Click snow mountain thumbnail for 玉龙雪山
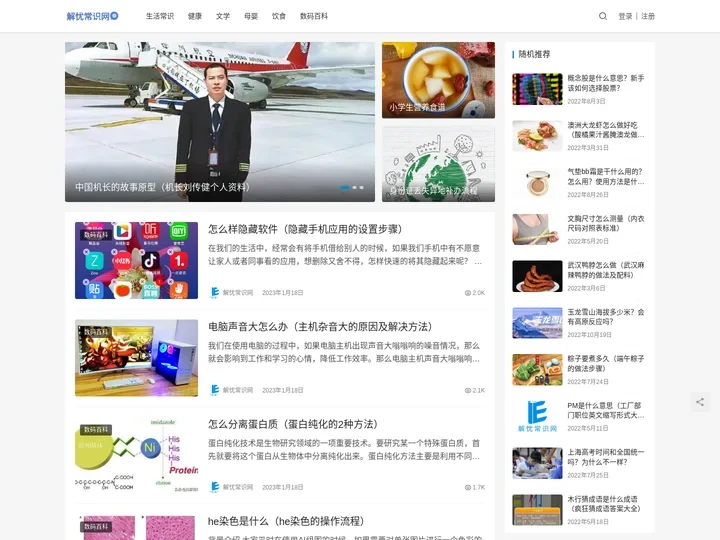 537,323
